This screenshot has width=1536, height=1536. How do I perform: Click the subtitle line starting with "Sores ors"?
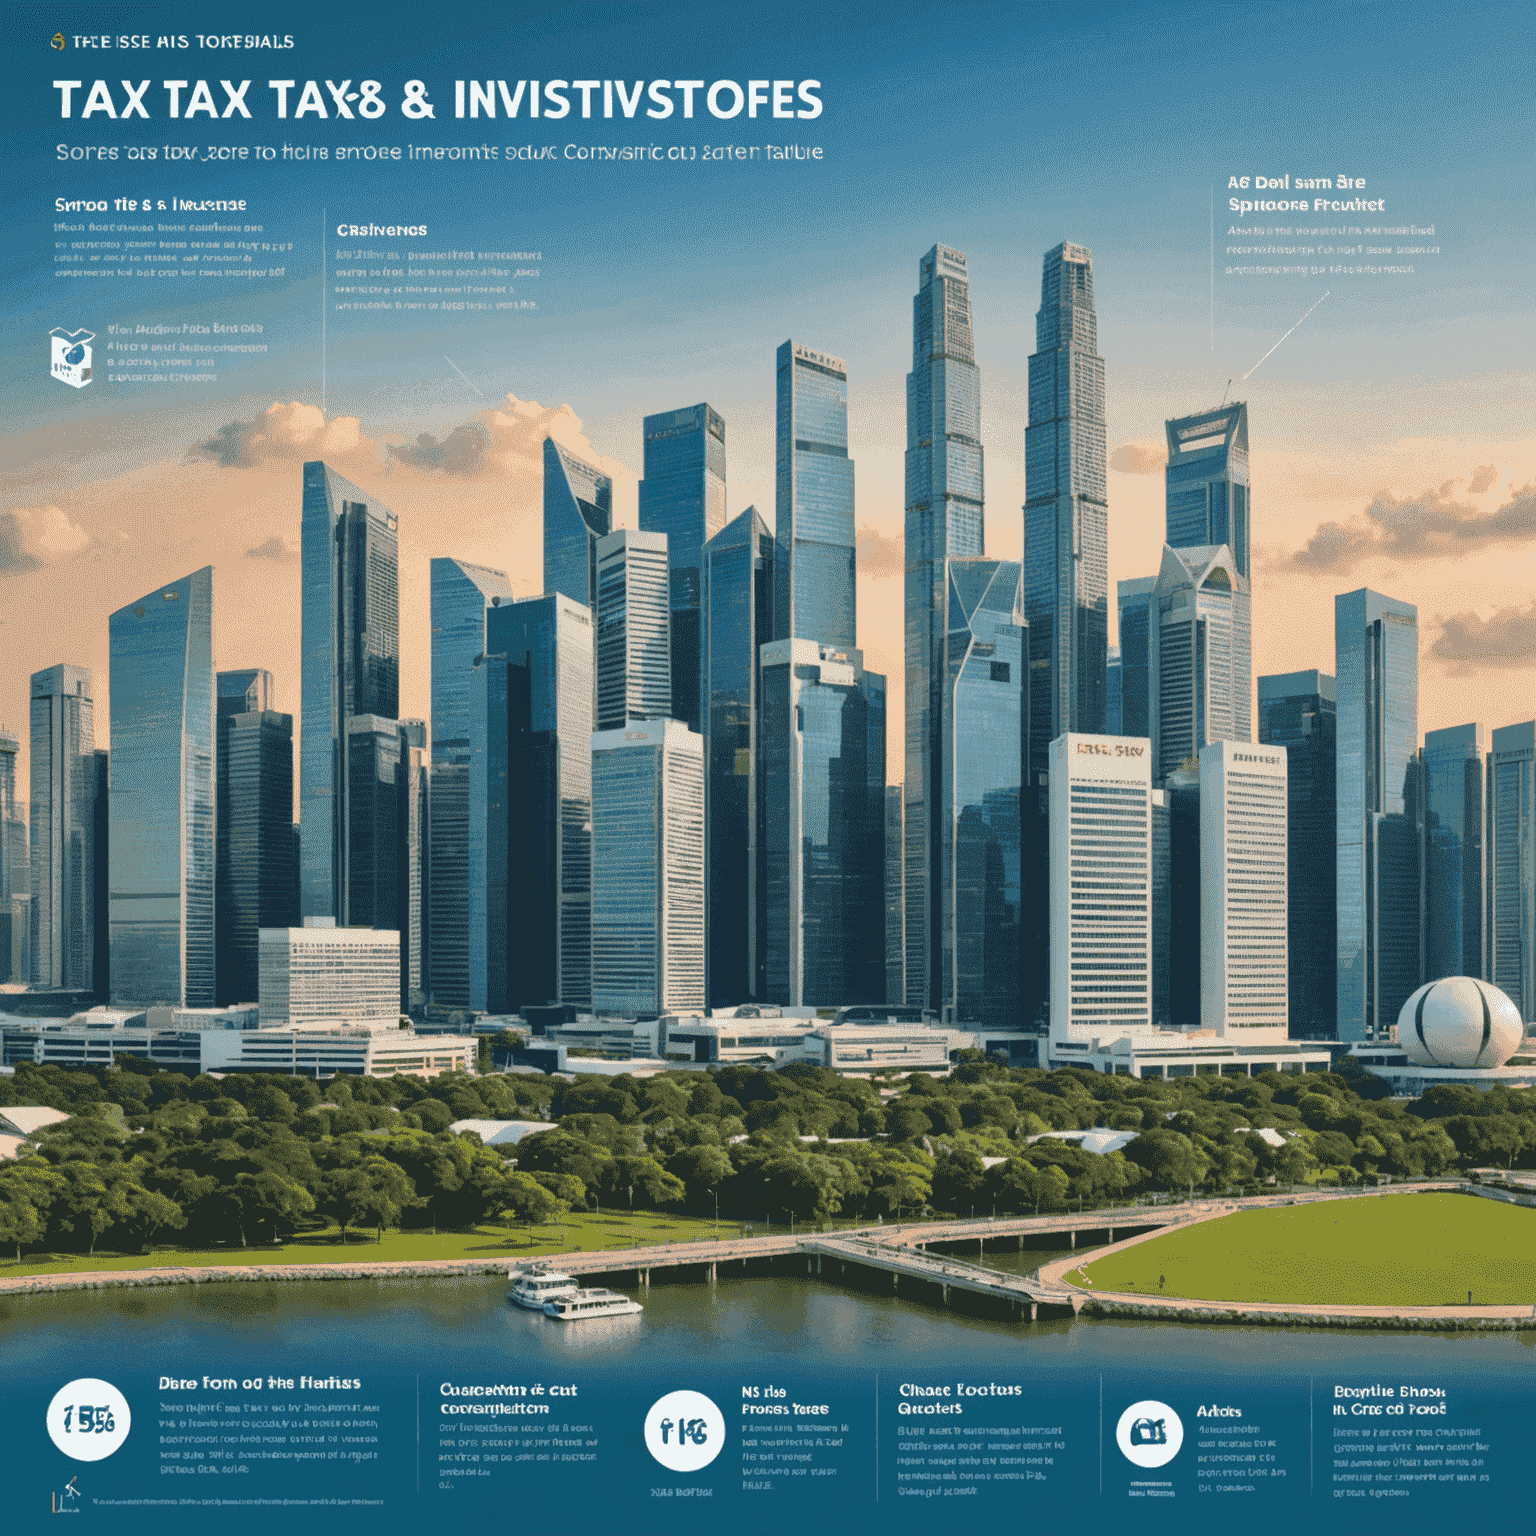point(439,153)
